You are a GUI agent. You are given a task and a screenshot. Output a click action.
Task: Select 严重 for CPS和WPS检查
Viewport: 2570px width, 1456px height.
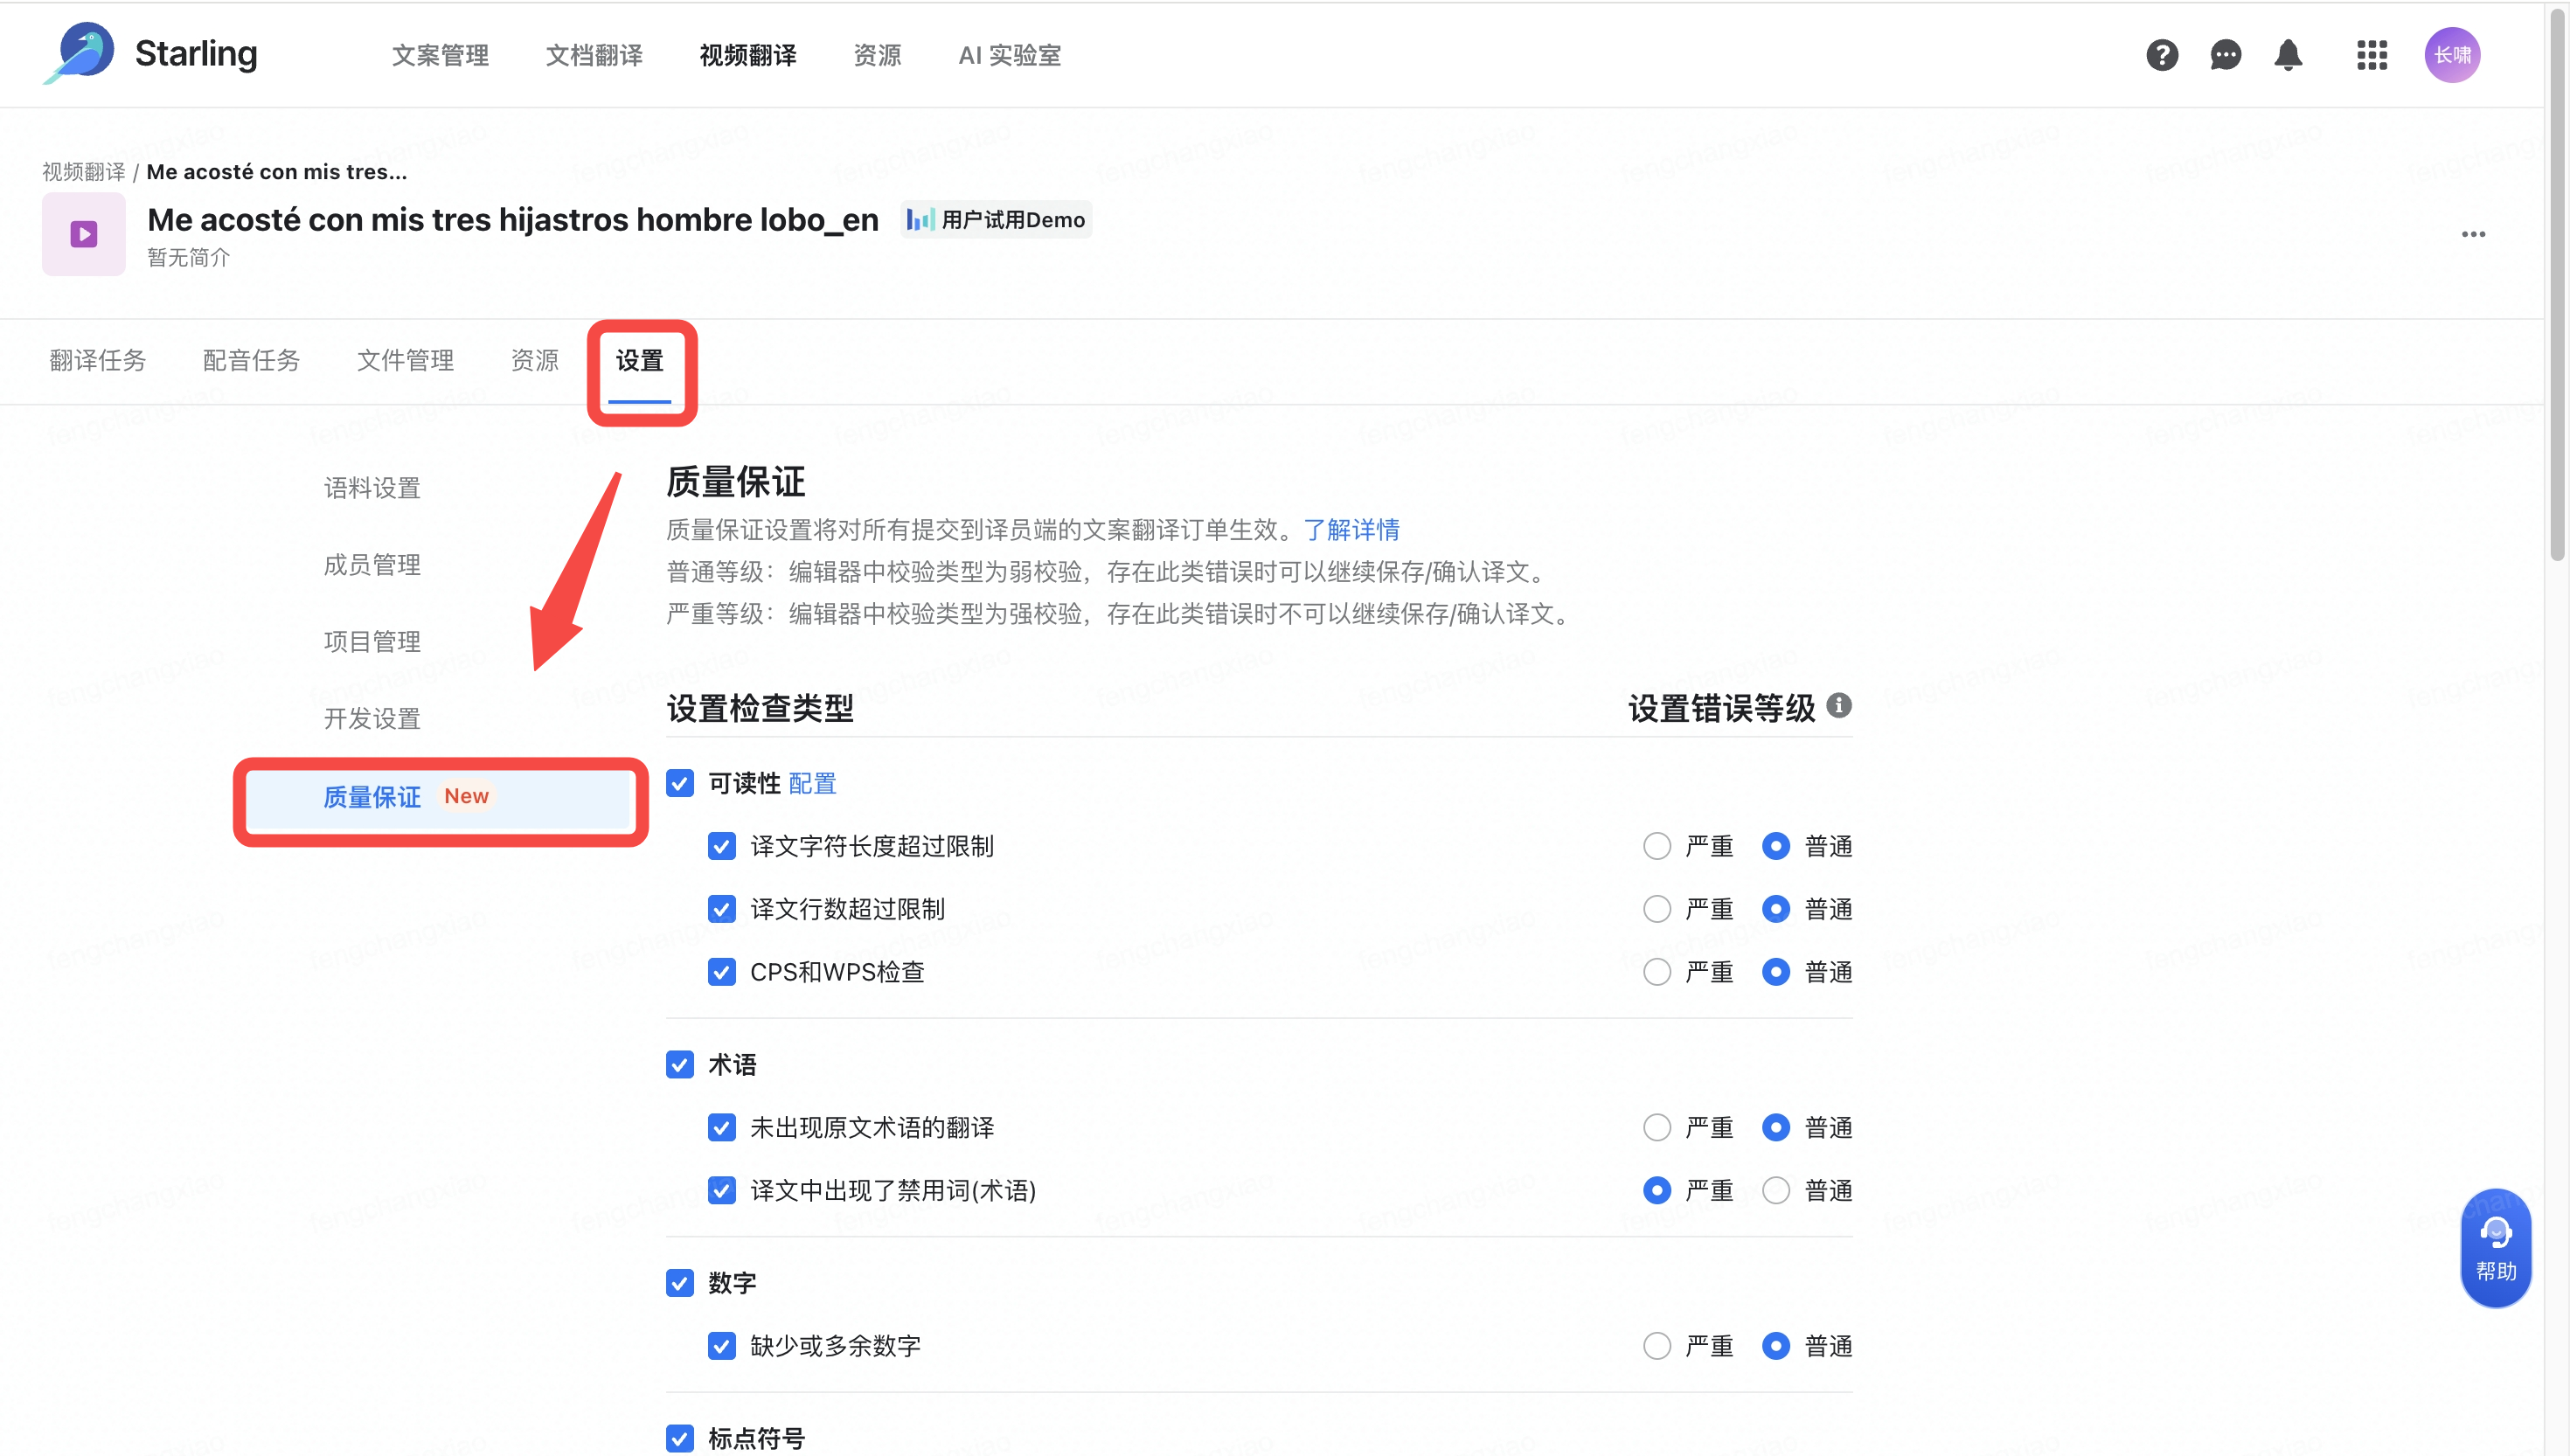(1657, 972)
